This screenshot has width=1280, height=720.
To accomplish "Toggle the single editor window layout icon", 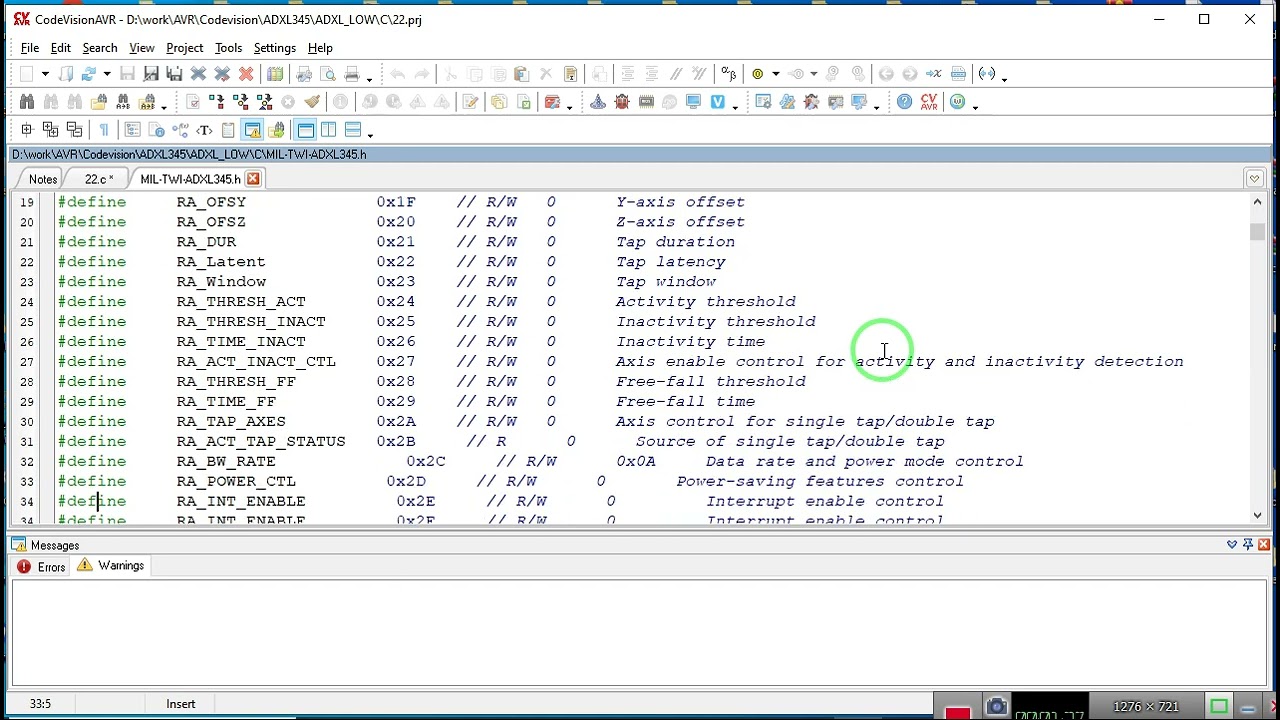I will tap(305, 130).
